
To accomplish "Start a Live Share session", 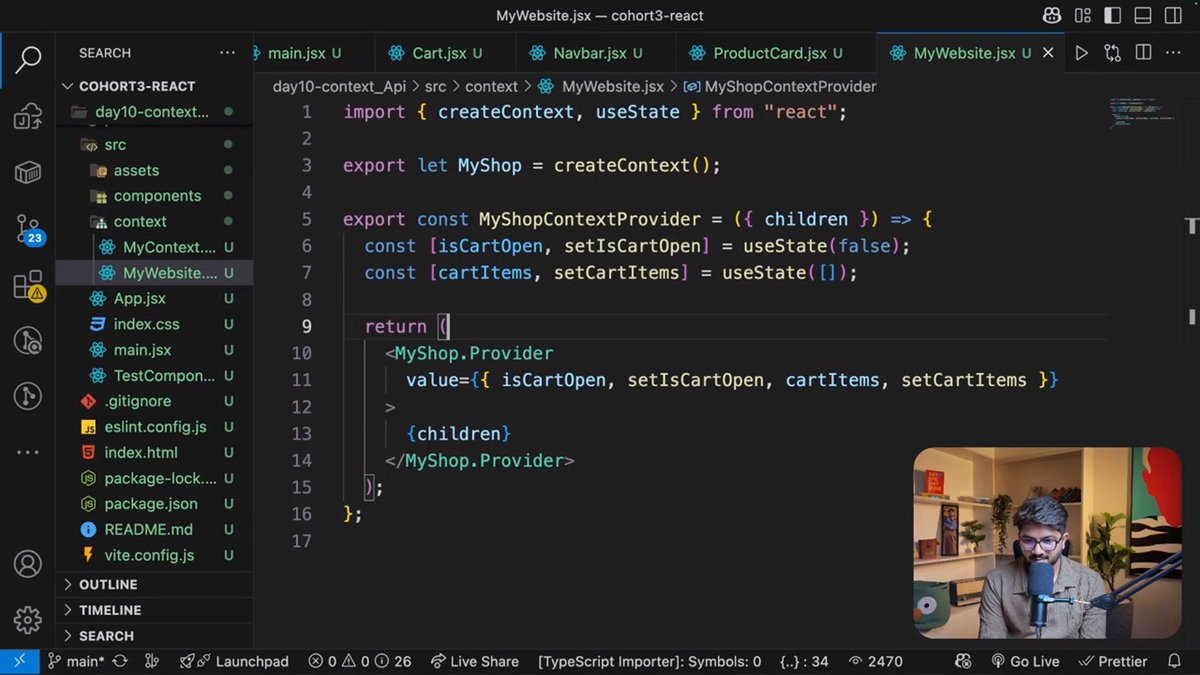I will [x=475, y=661].
